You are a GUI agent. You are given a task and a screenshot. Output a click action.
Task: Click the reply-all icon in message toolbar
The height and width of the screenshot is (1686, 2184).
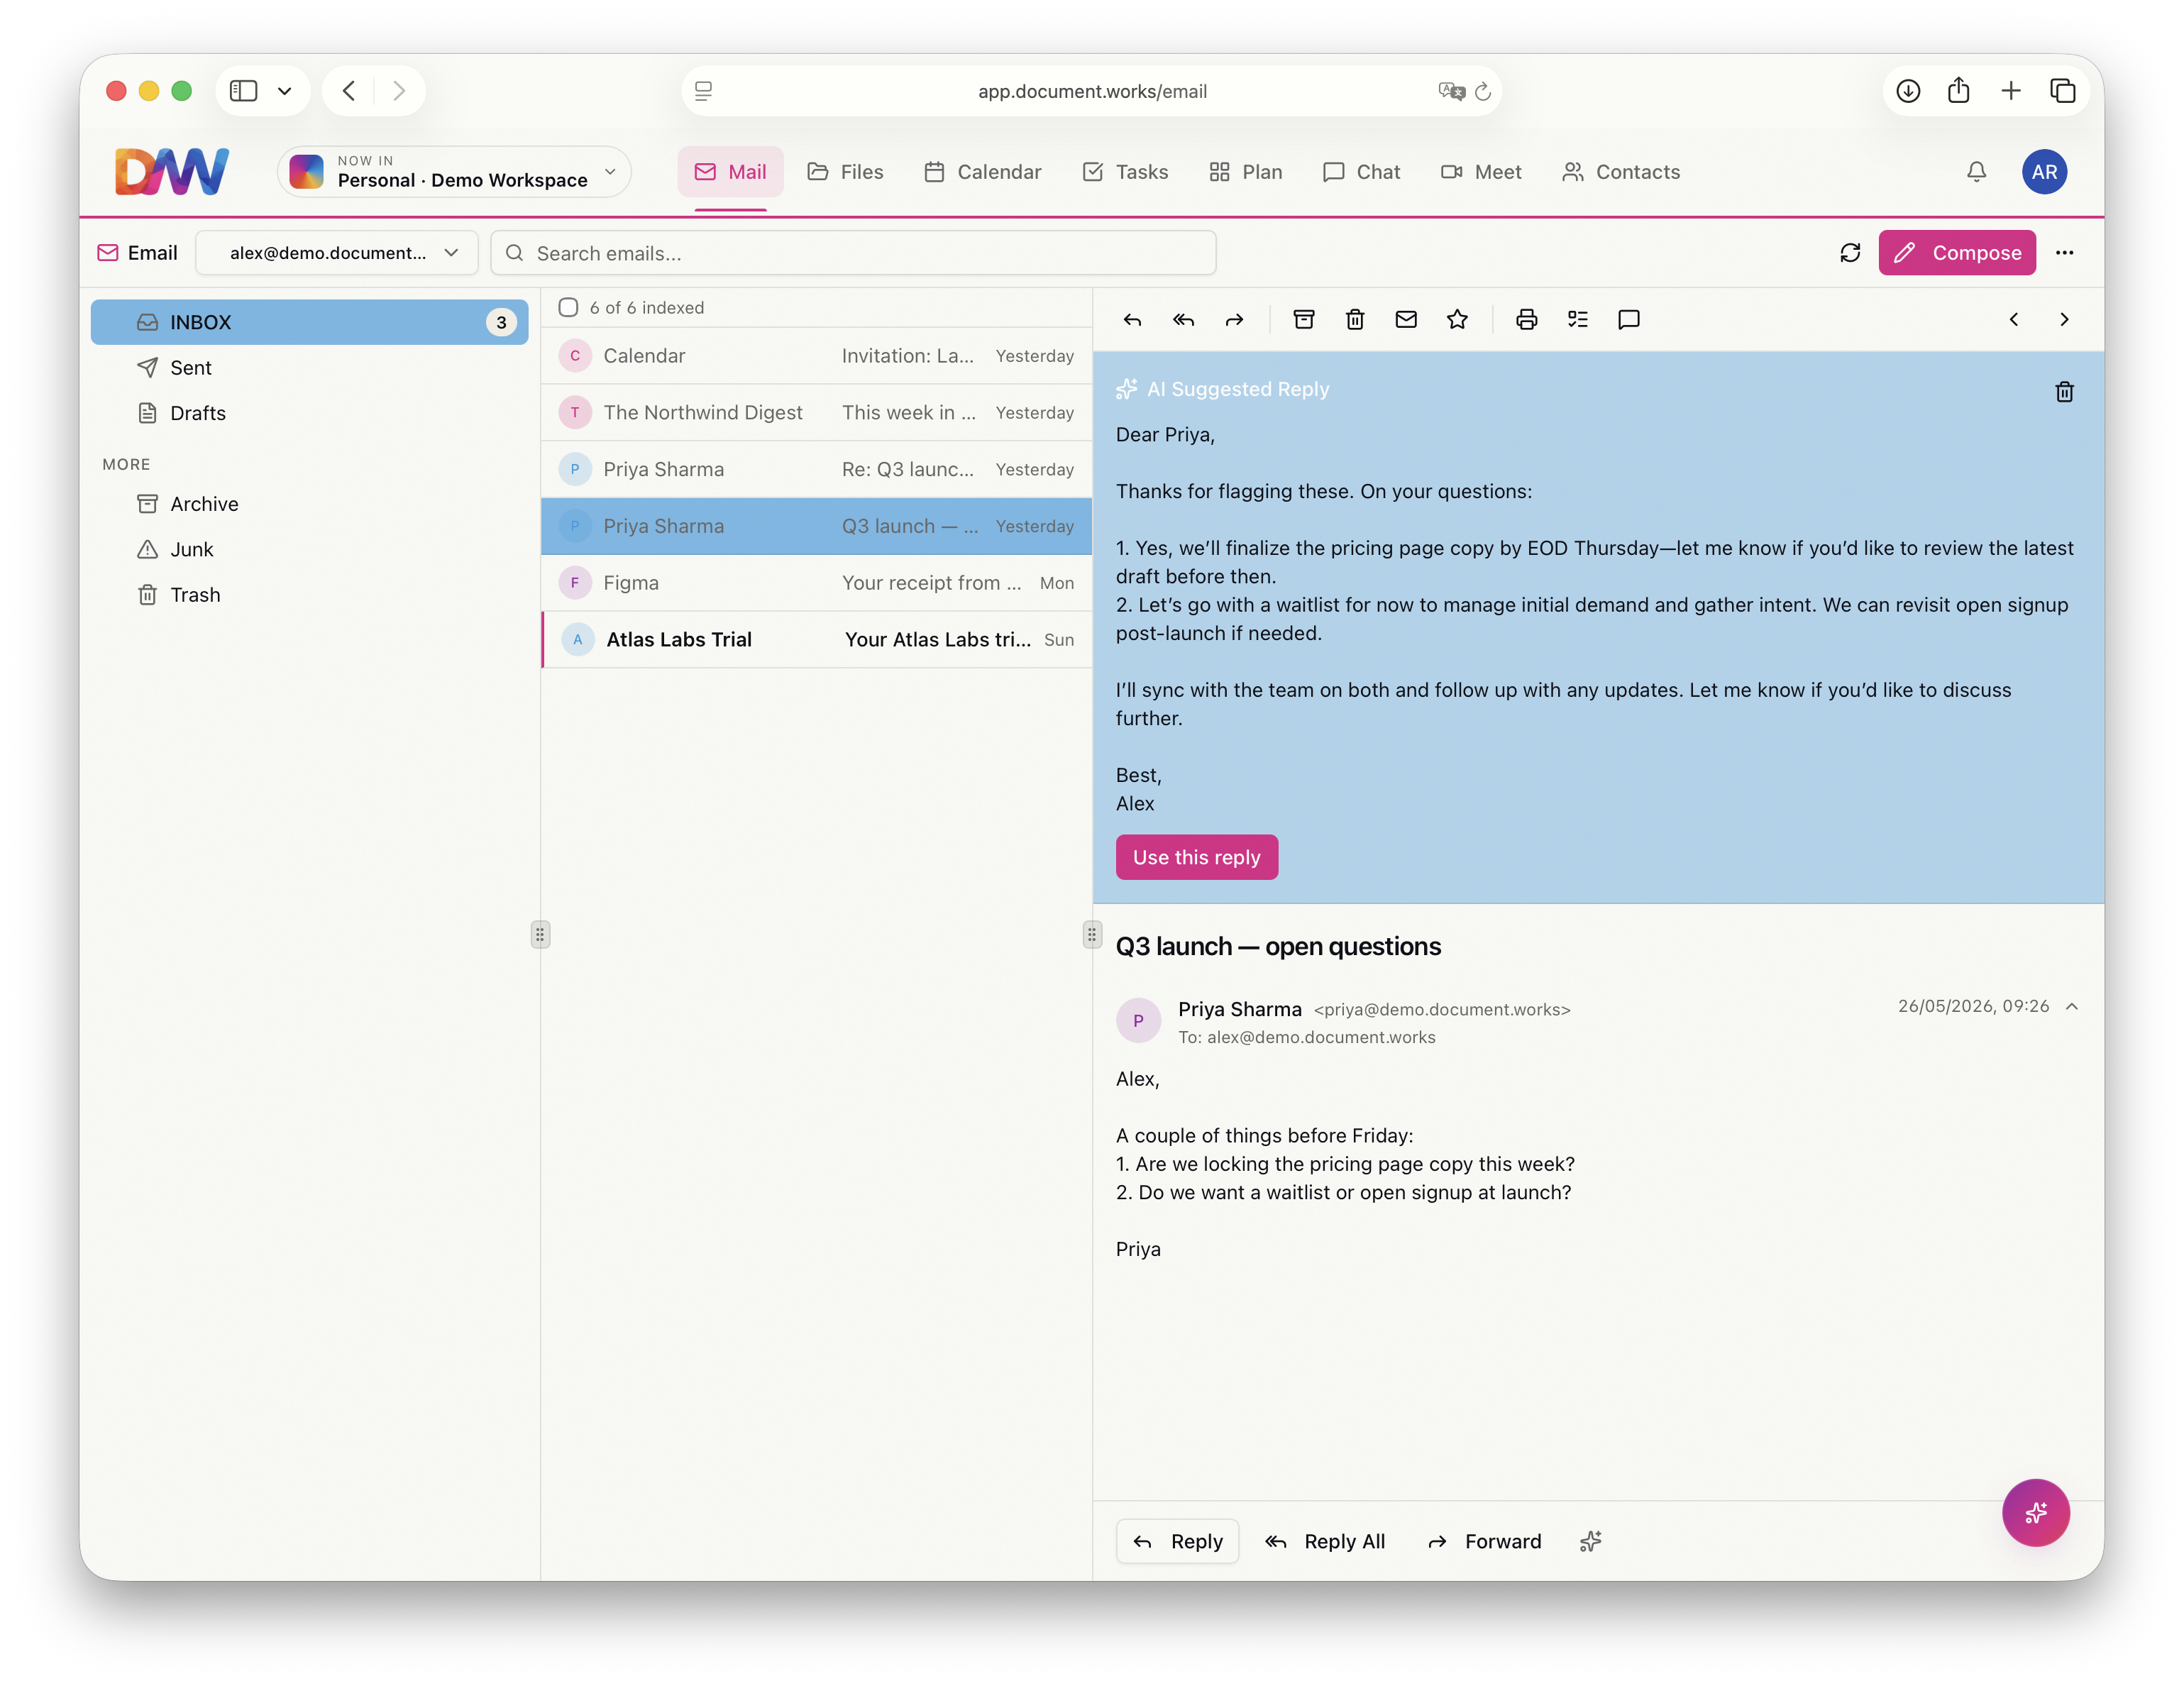pyautogui.click(x=1183, y=320)
